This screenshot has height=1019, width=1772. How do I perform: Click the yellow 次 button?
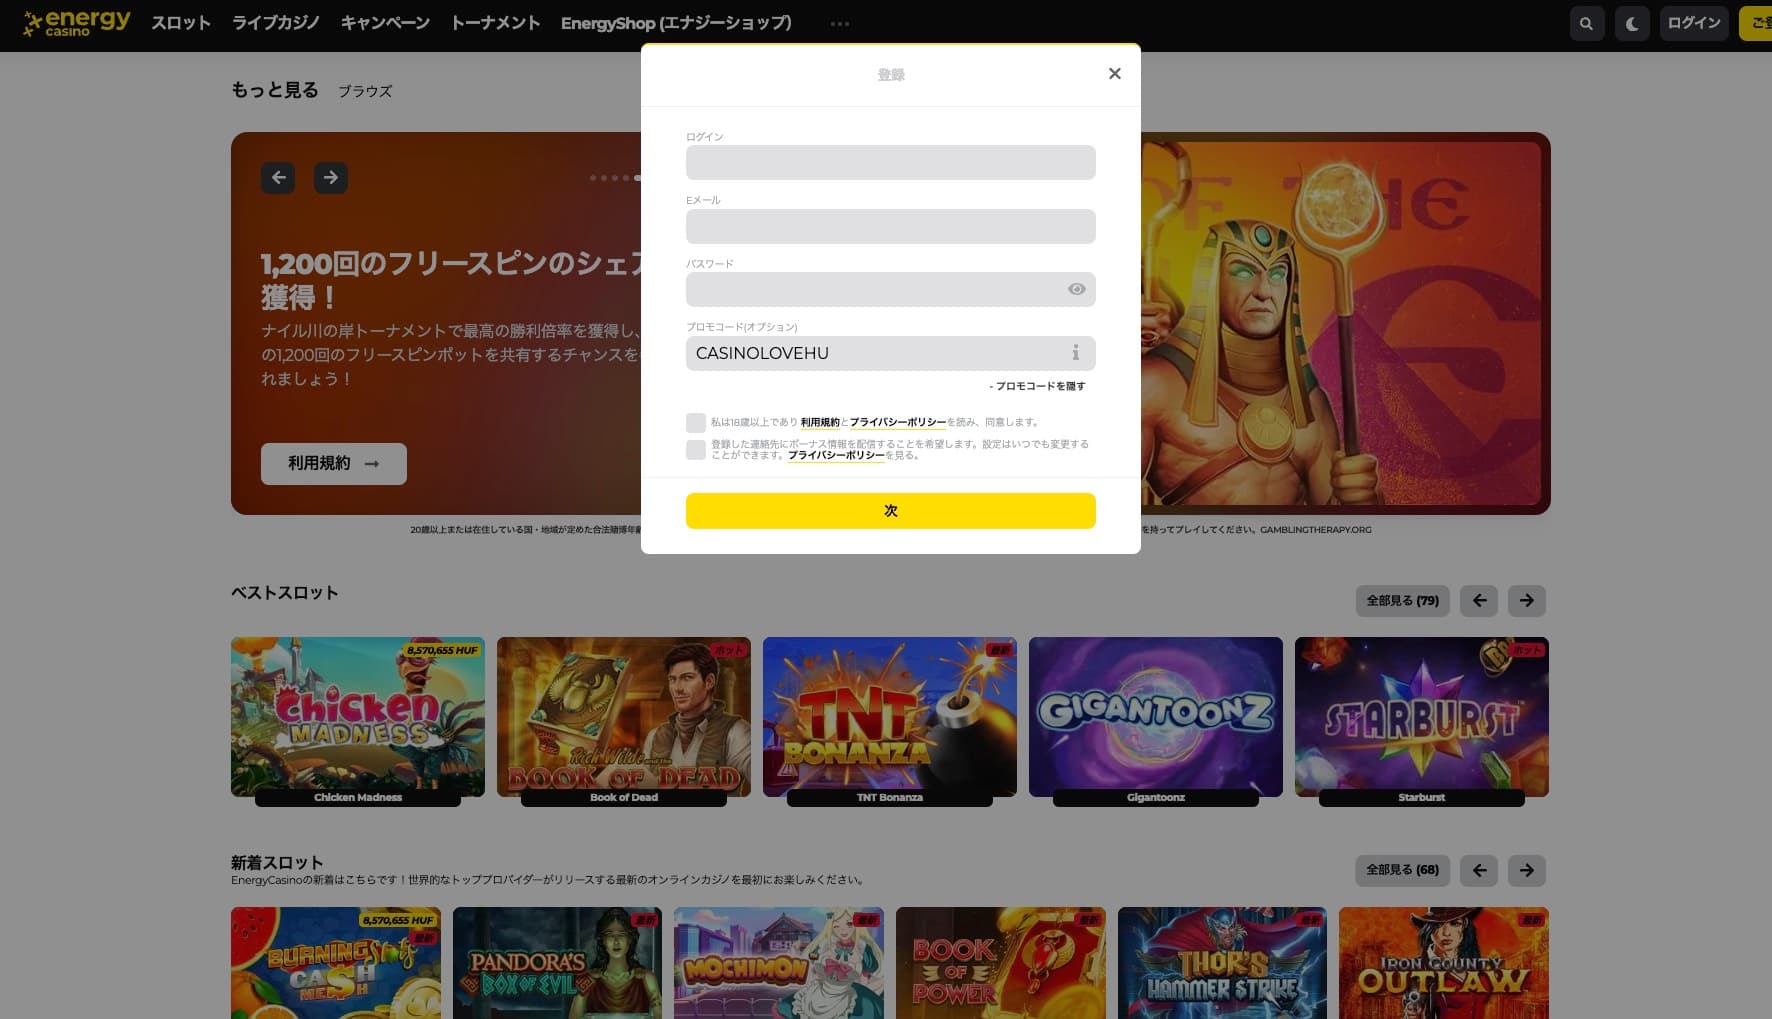(891, 511)
